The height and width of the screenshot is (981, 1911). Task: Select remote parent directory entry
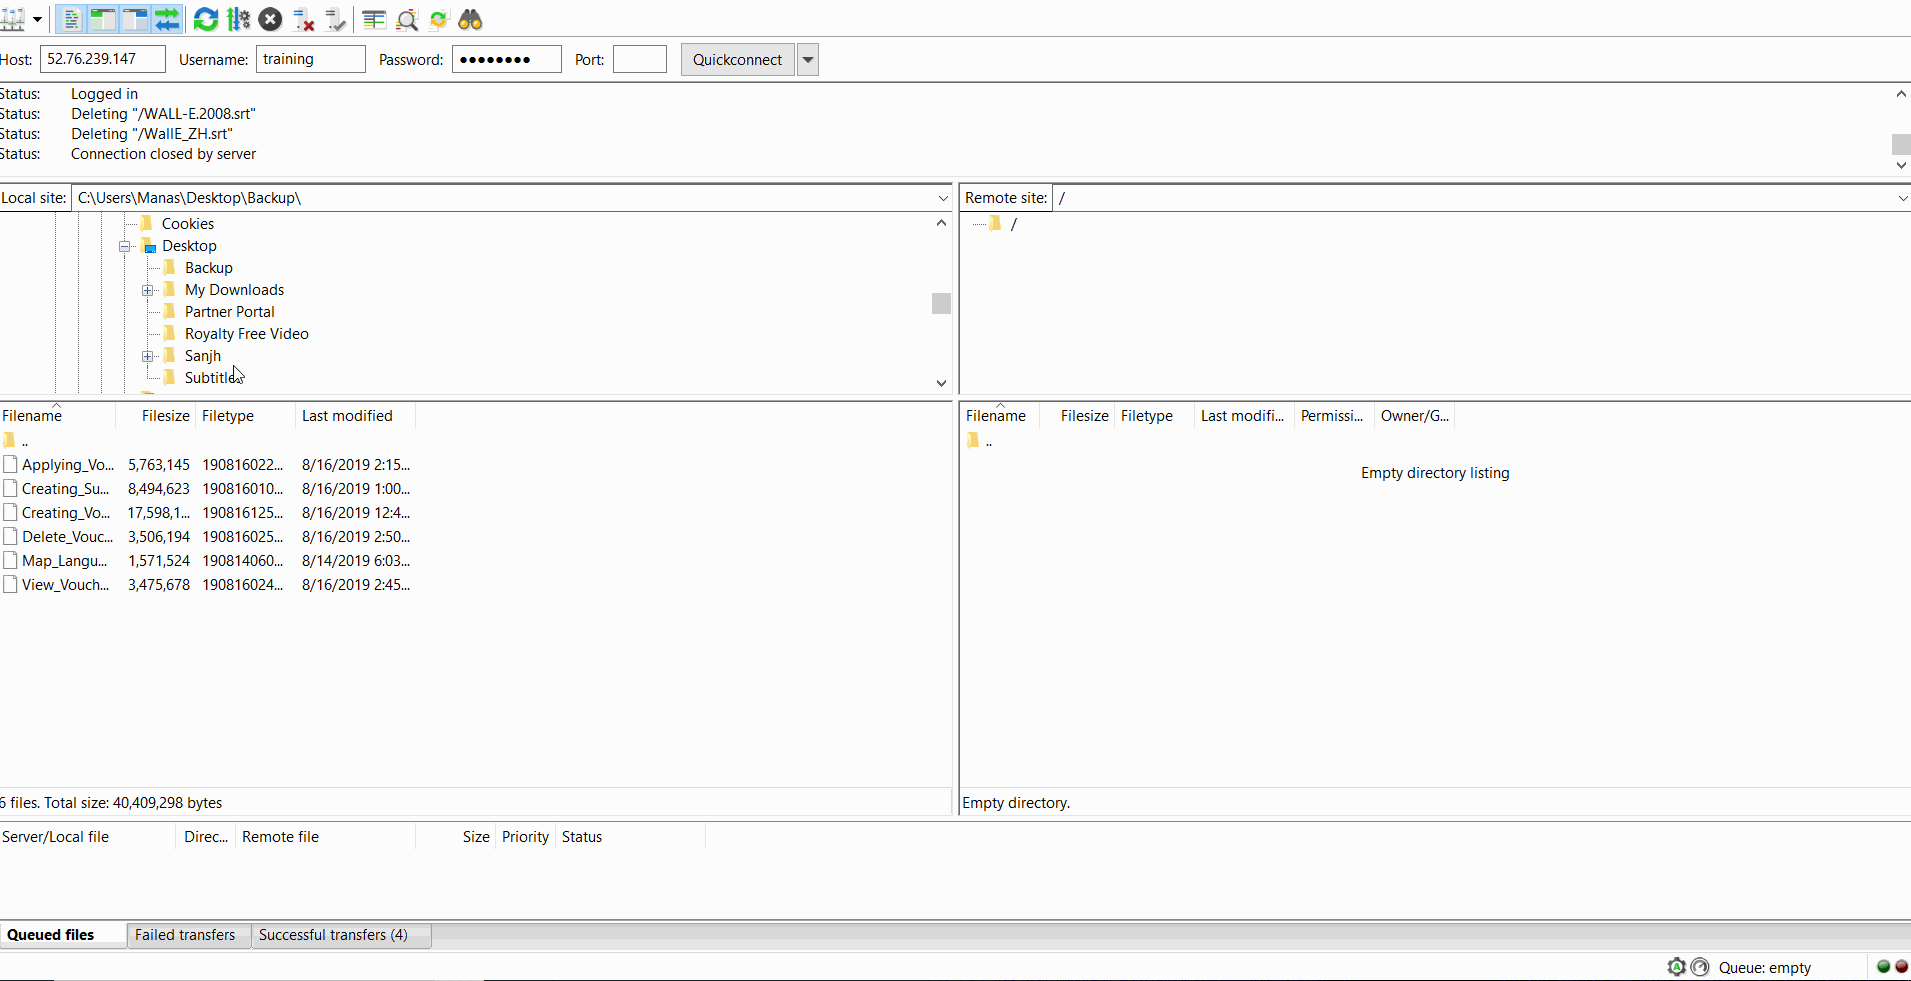click(980, 441)
